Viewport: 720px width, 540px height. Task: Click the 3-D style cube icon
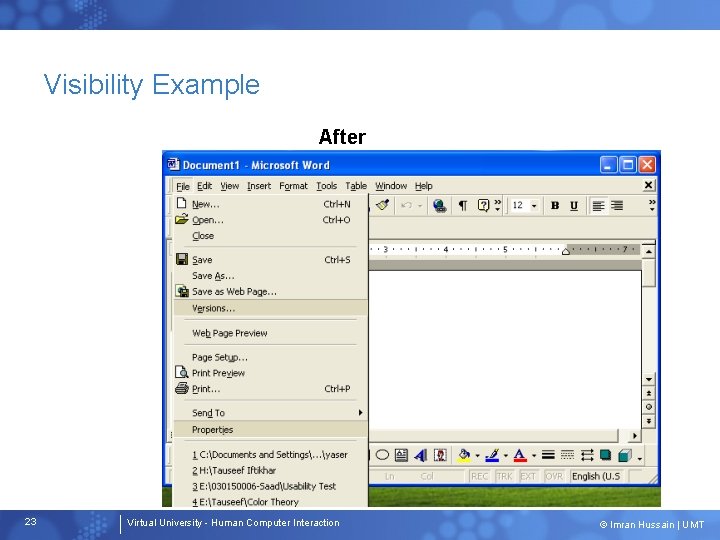(x=625, y=455)
